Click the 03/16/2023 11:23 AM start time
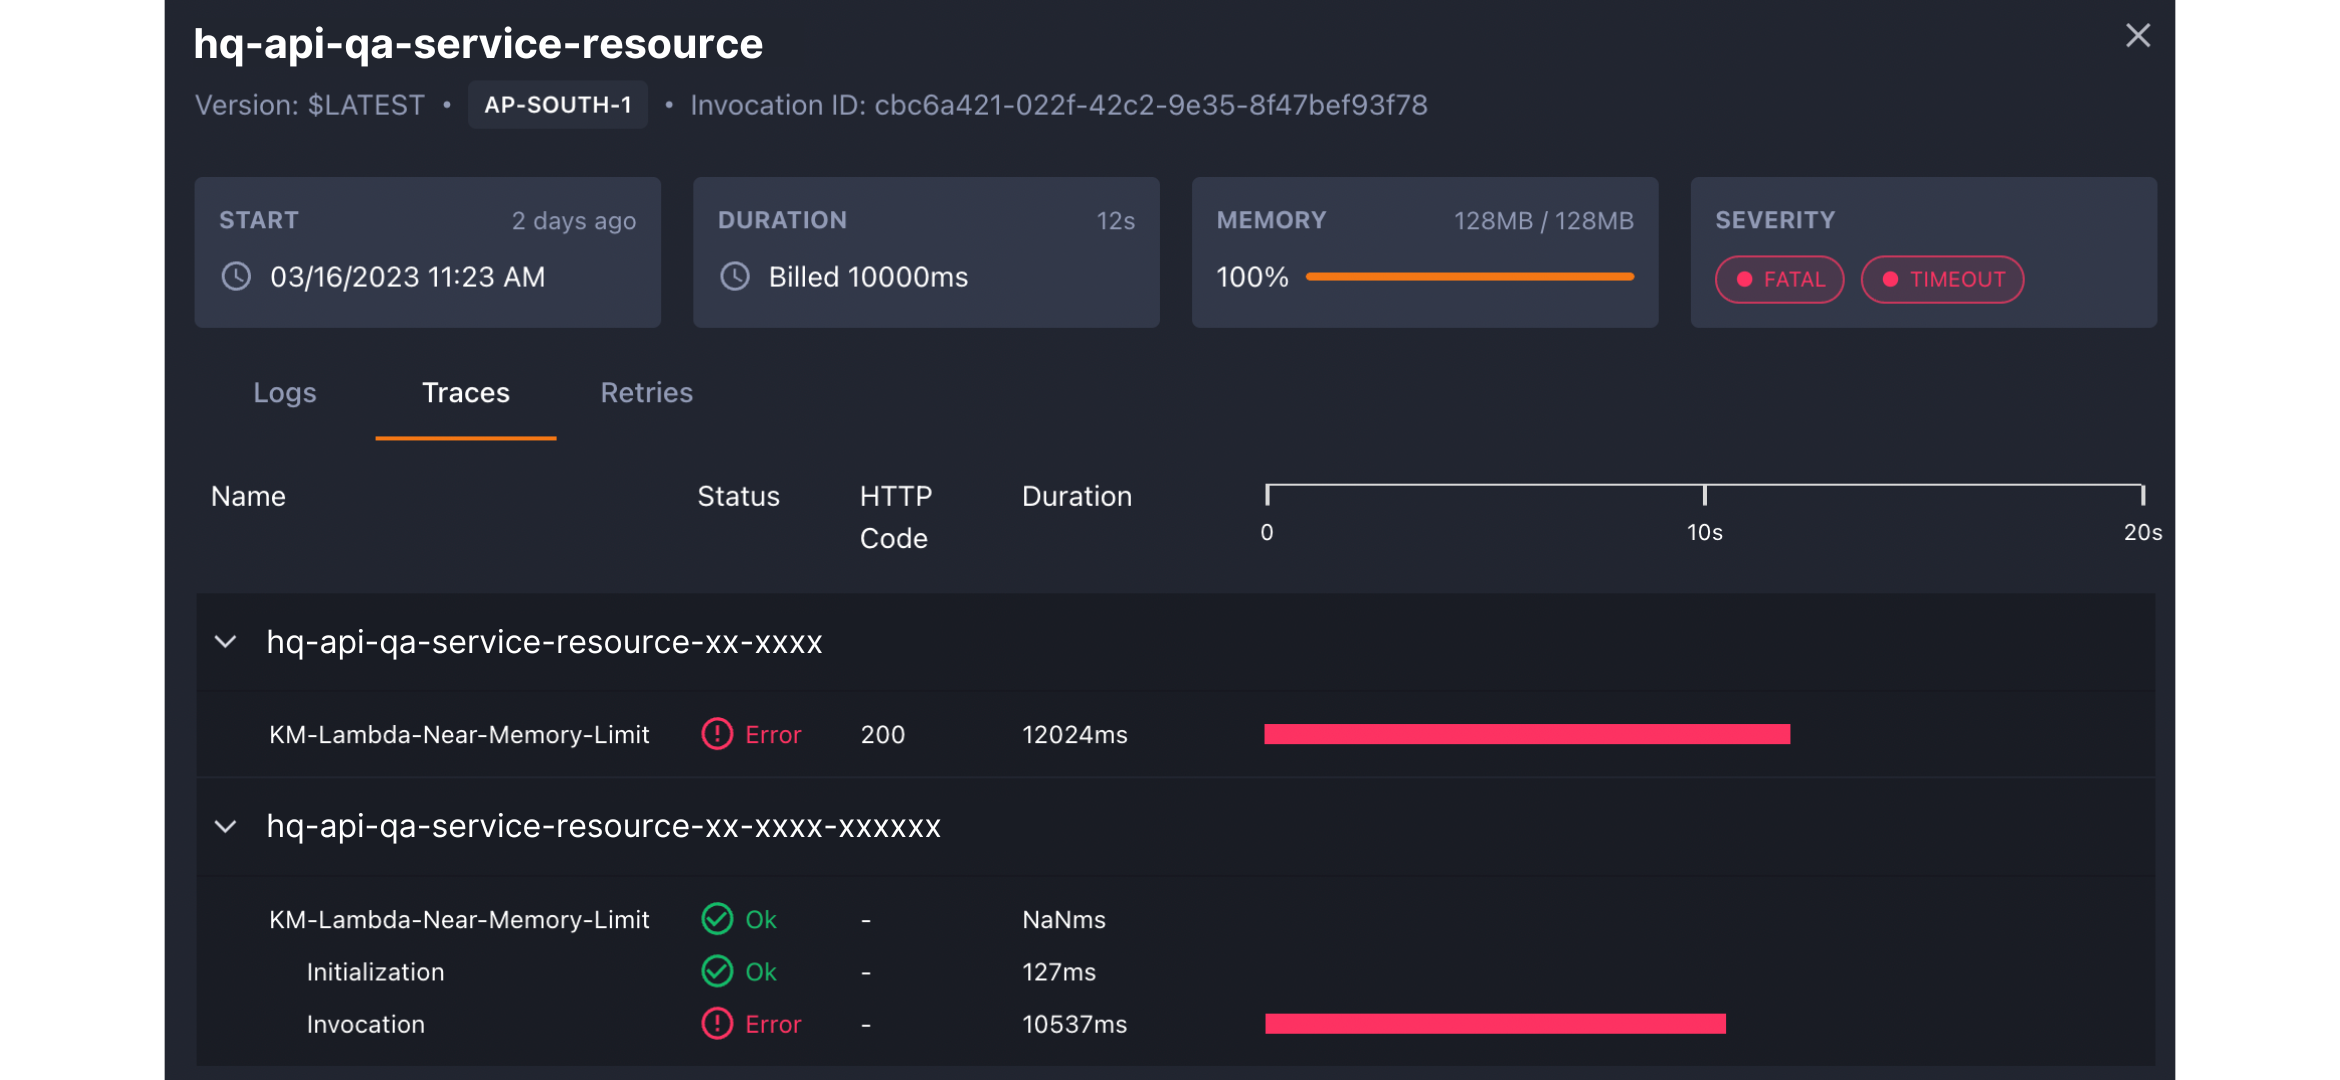The height and width of the screenshot is (1080, 2340). click(x=408, y=277)
